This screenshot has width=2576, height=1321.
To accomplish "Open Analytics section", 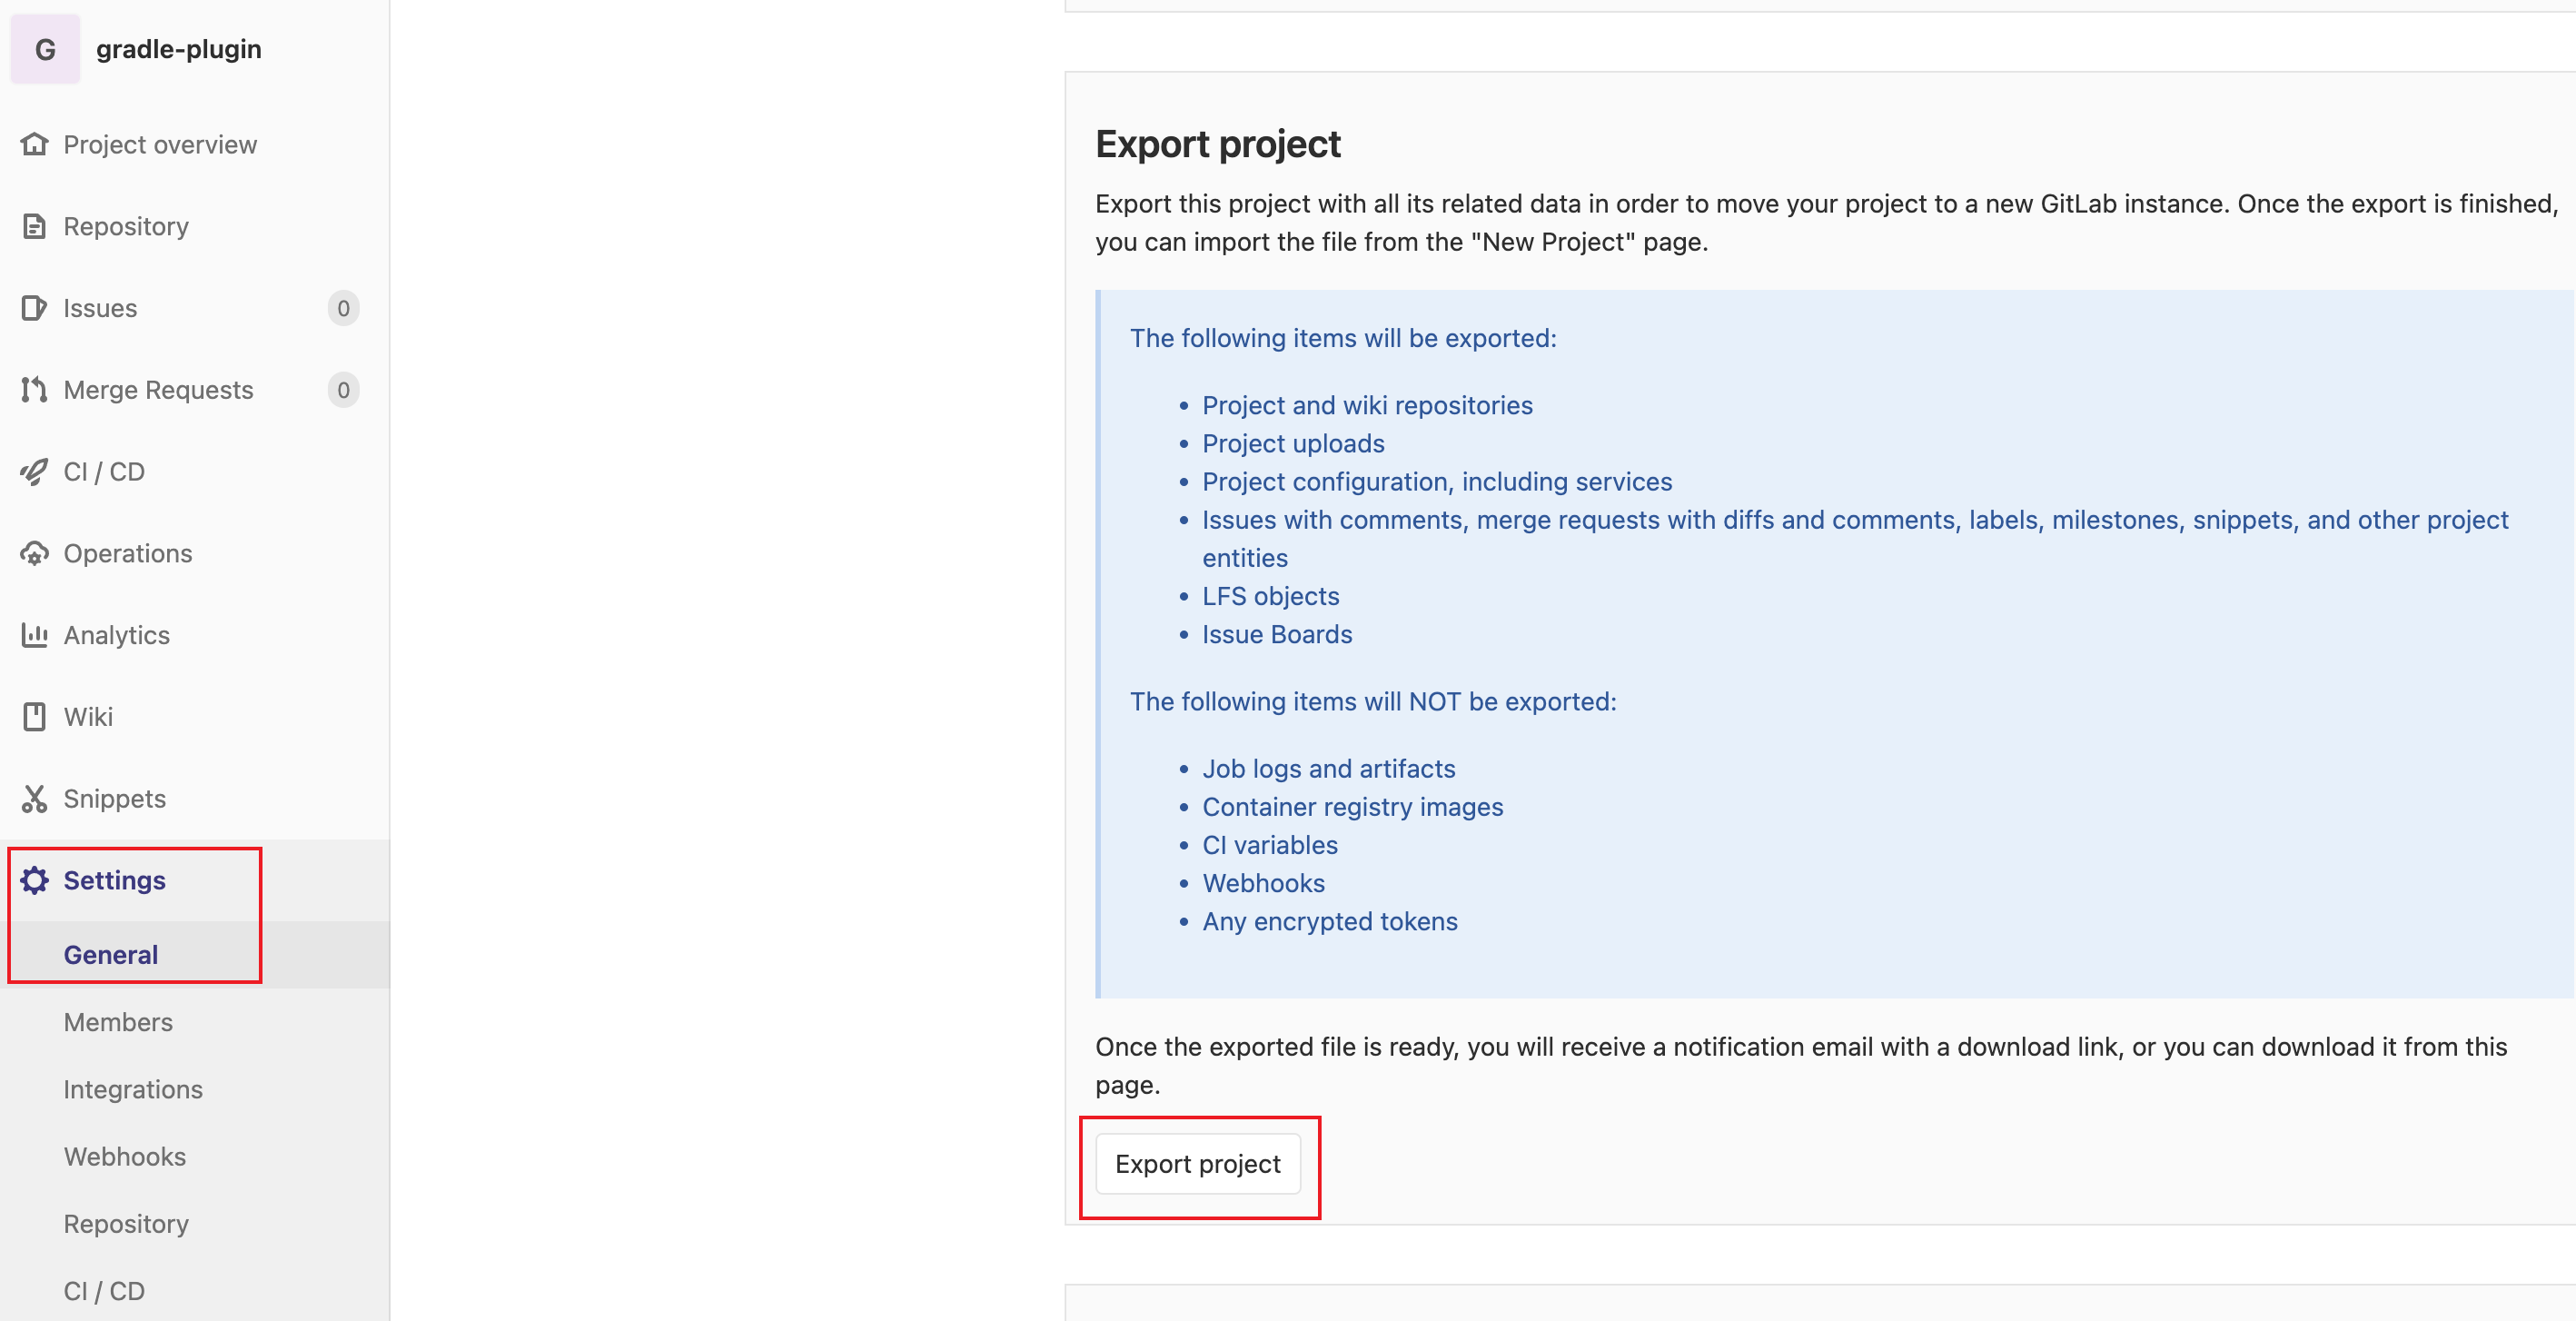I will tap(117, 635).
